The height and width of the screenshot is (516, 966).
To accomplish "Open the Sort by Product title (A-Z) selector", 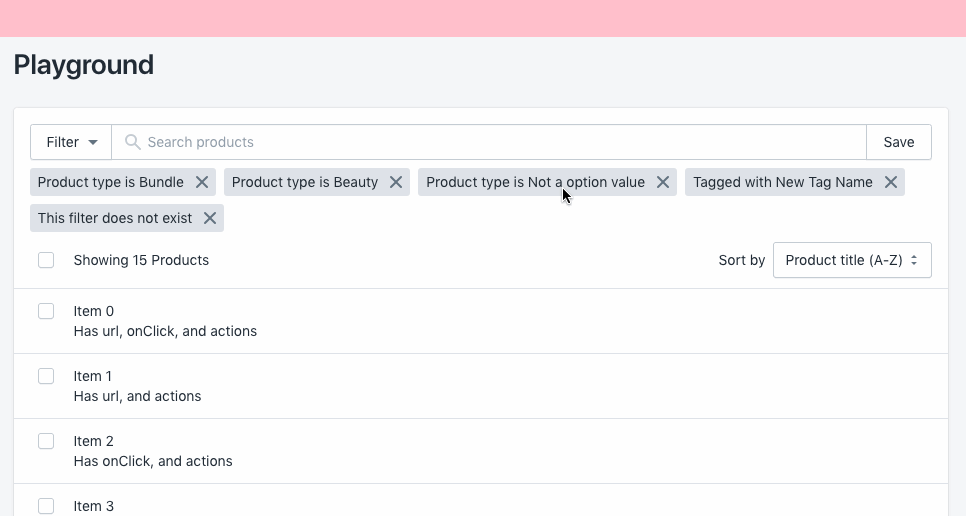I will [x=852, y=260].
